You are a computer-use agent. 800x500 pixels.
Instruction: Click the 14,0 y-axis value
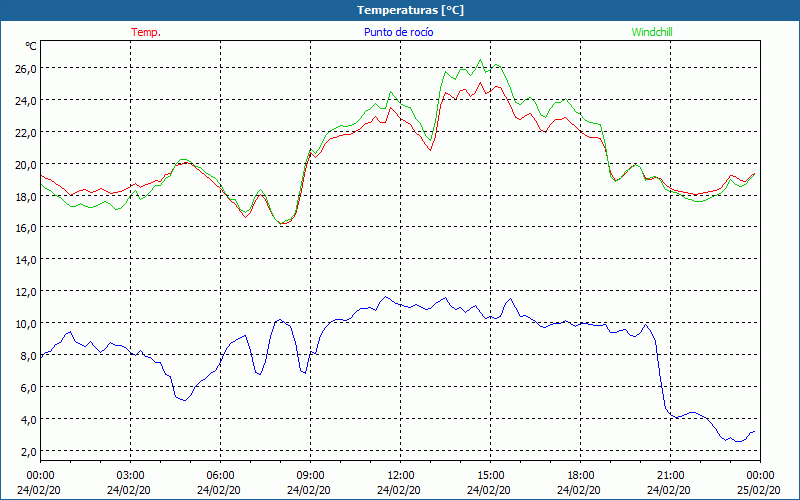[x=25, y=260]
